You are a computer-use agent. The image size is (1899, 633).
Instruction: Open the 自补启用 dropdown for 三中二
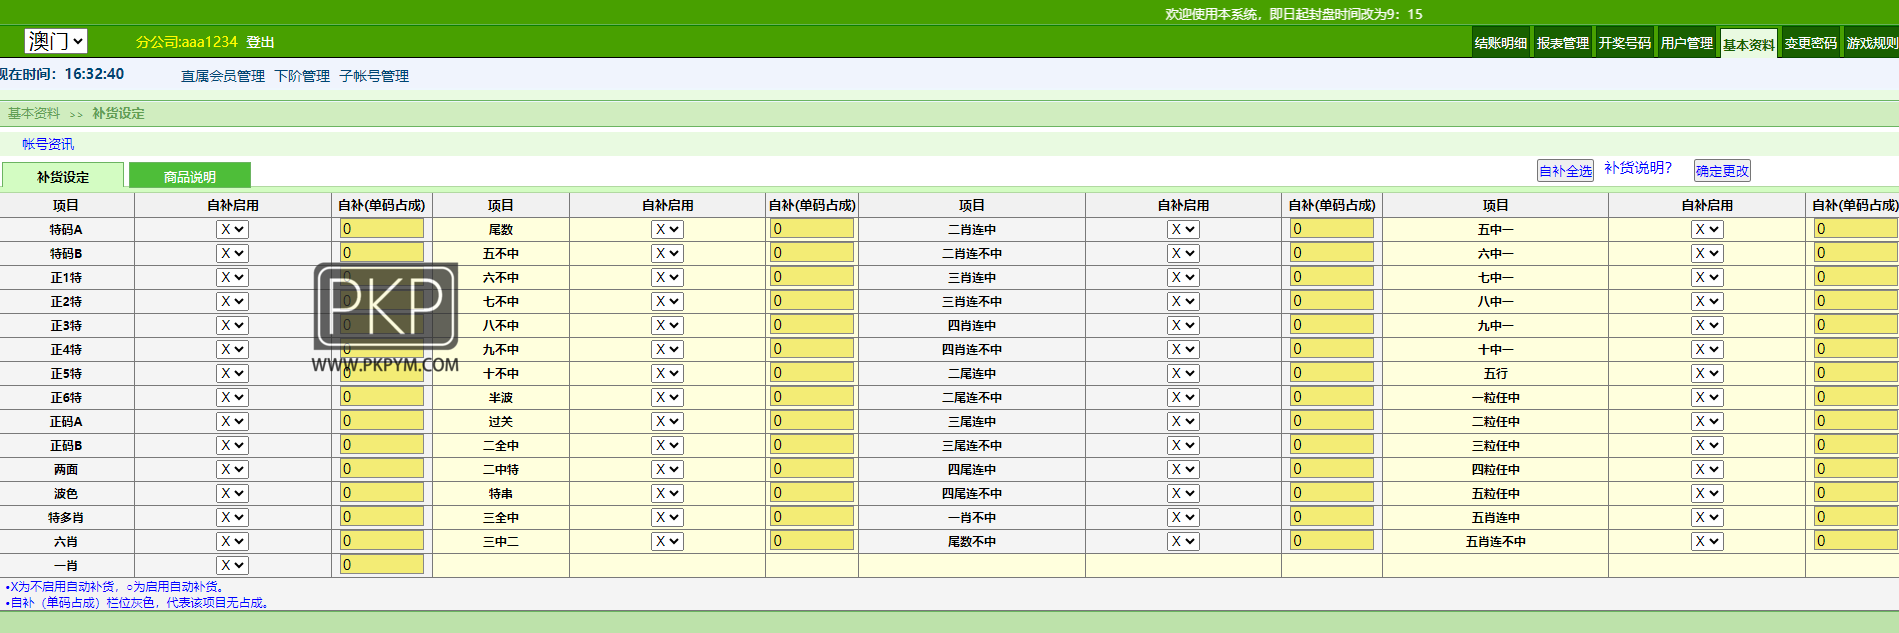pos(667,541)
